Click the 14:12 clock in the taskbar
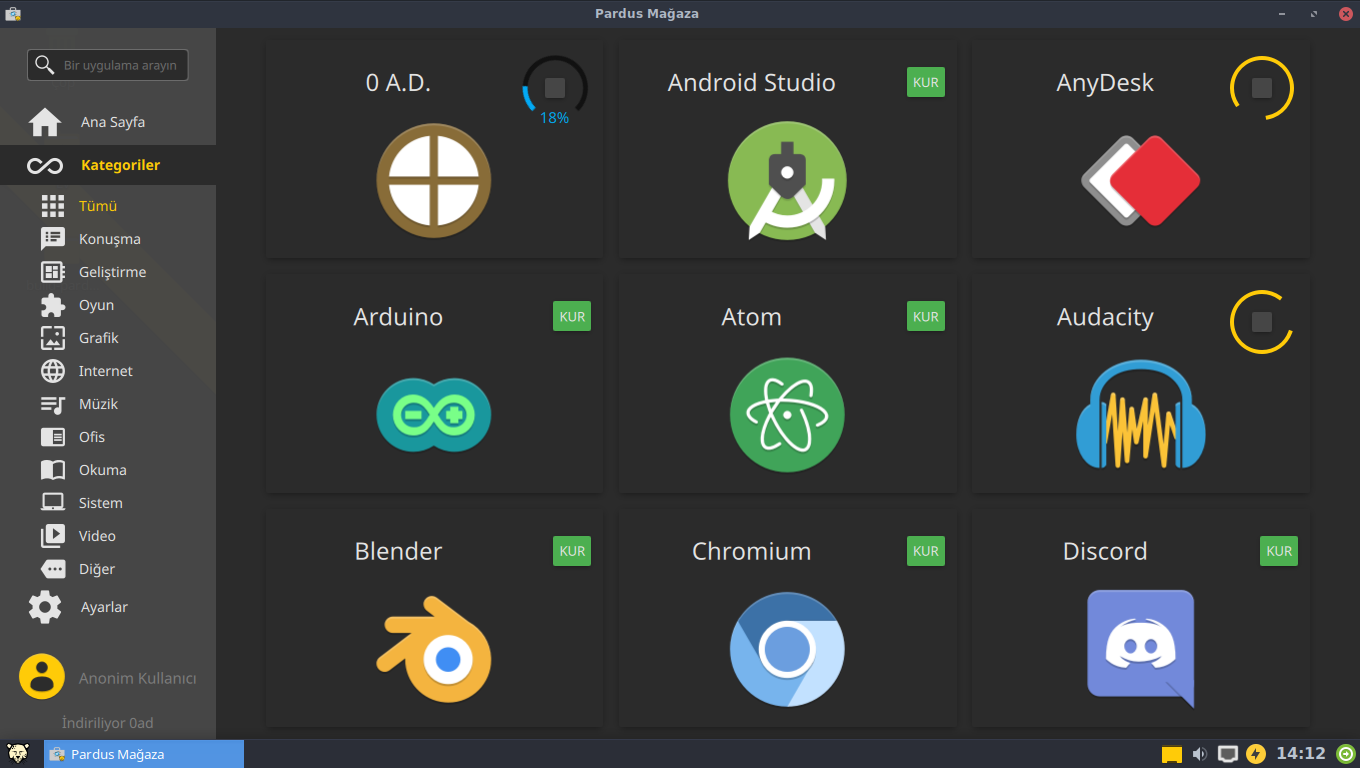This screenshot has height=768, width=1360. (x=1301, y=754)
